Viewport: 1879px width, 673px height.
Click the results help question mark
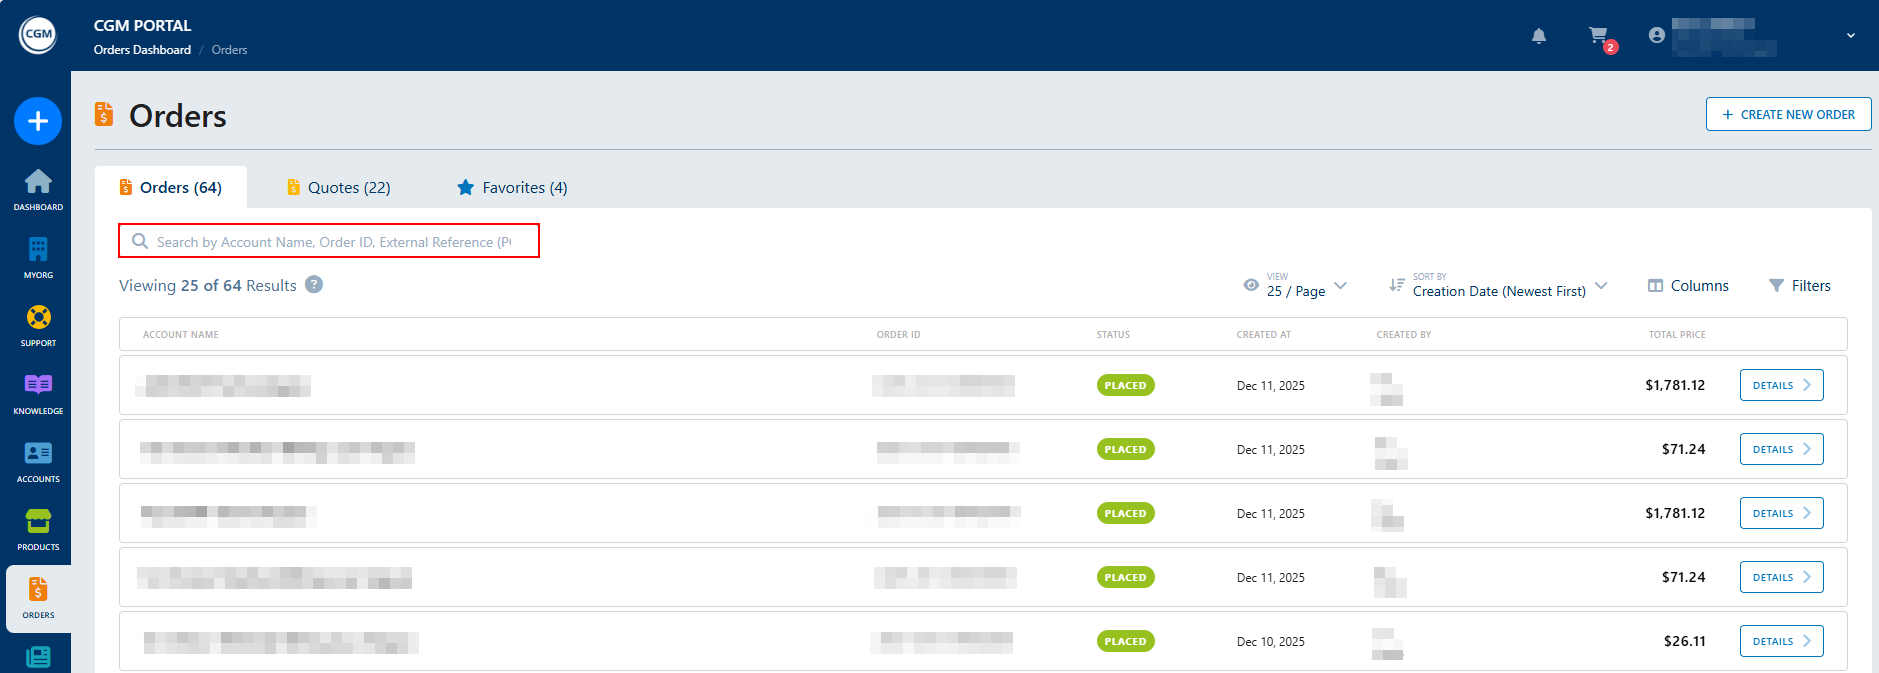pyautogui.click(x=314, y=285)
